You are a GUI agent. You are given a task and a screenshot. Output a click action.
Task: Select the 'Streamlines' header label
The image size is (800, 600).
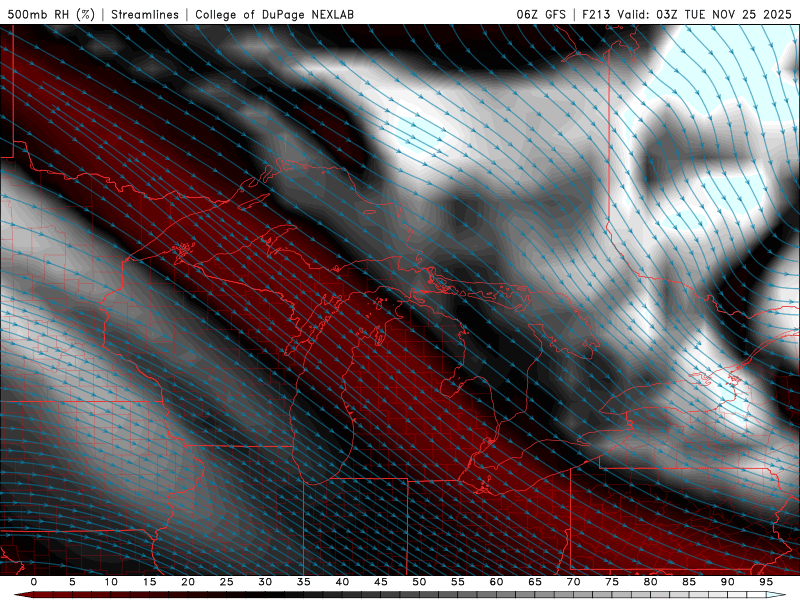[x=145, y=14]
